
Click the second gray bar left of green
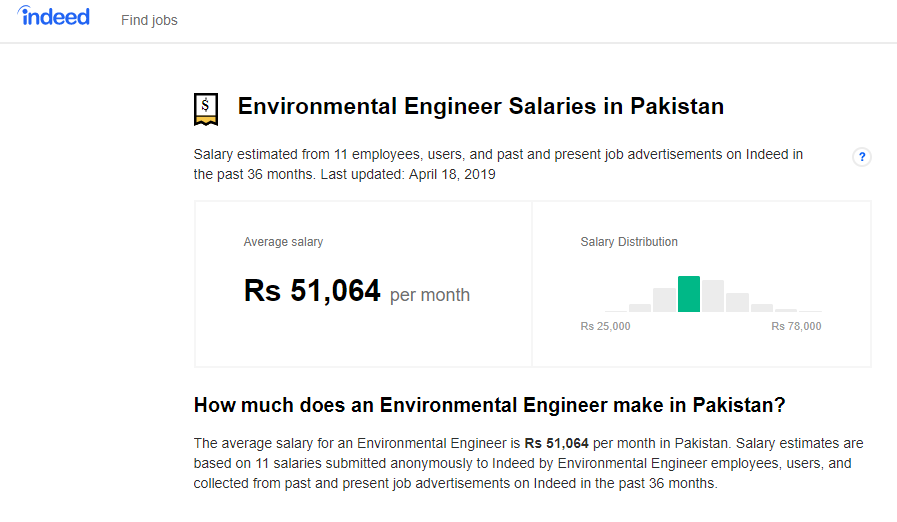pos(640,308)
